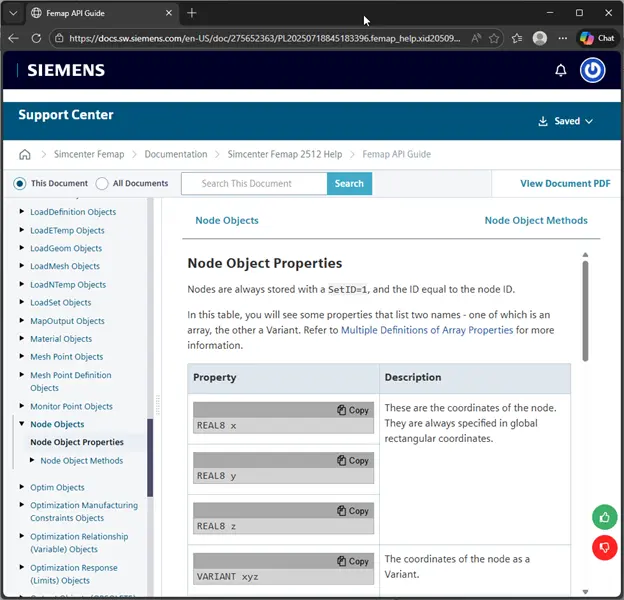Click thumbs up feedback button
The image size is (624, 600).
tap(604, 517)
